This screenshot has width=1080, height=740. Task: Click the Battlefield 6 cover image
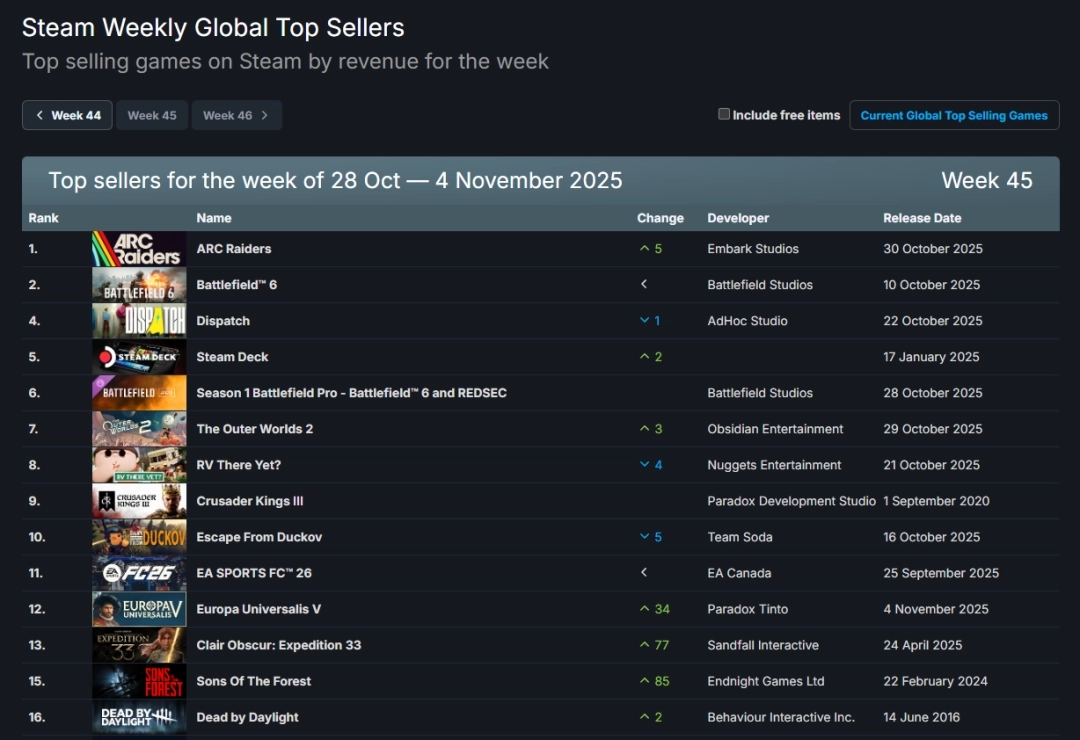[139, 285]
